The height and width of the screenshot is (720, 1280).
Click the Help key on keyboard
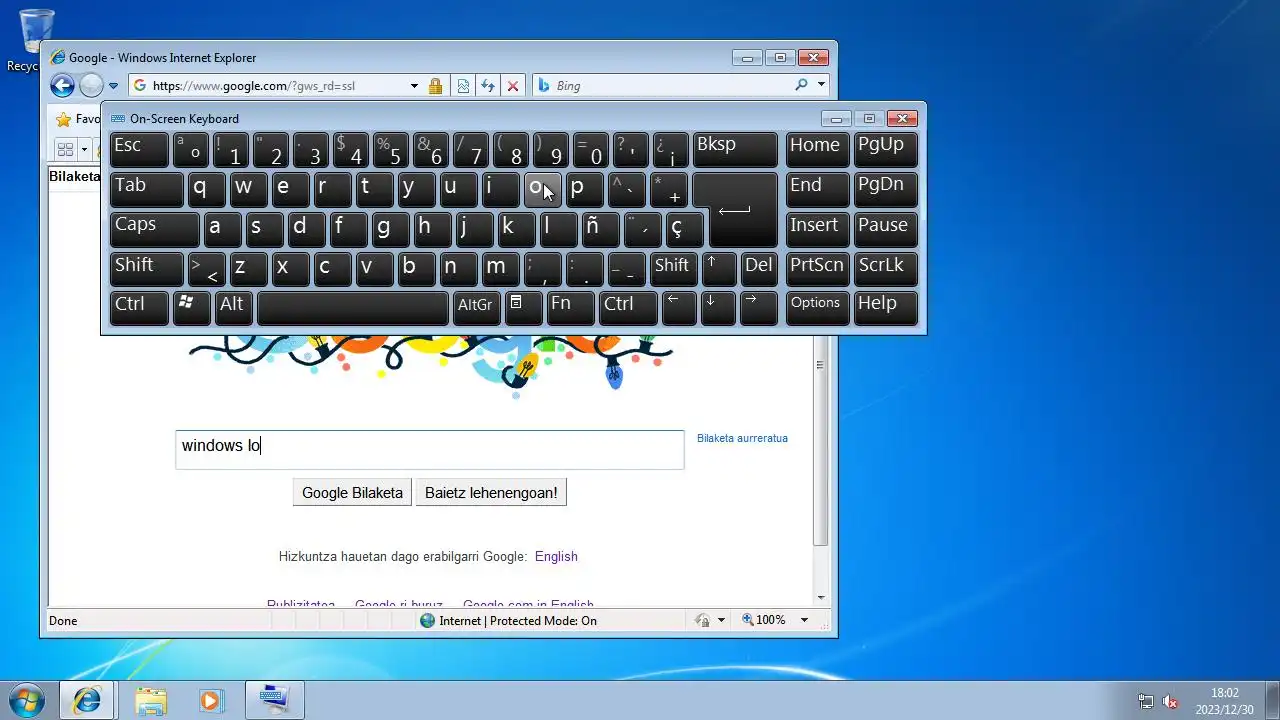point(884,307)
